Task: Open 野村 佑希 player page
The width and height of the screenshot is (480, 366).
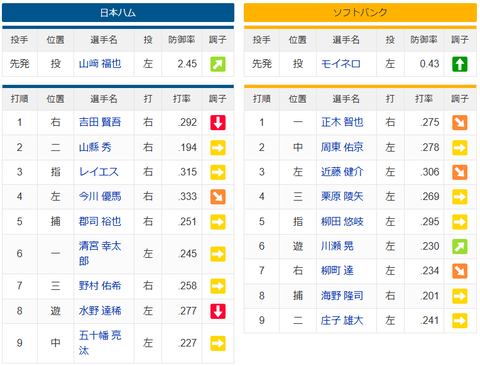Action: (x=100, y=286)
